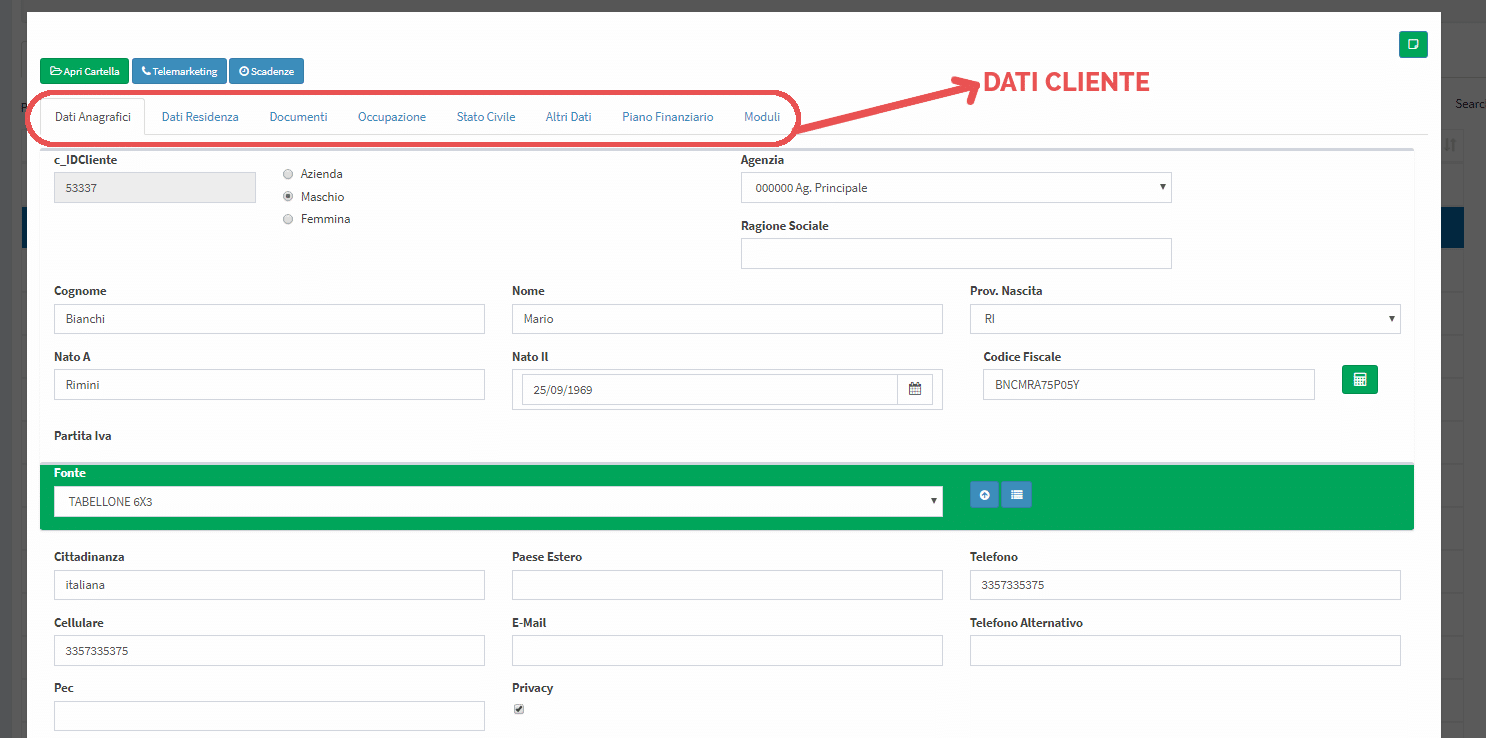The width and height of the screenshot is (1486, 738).
Task: Toggle the Privacy checkbox
Action: click(x=518, y=709)
